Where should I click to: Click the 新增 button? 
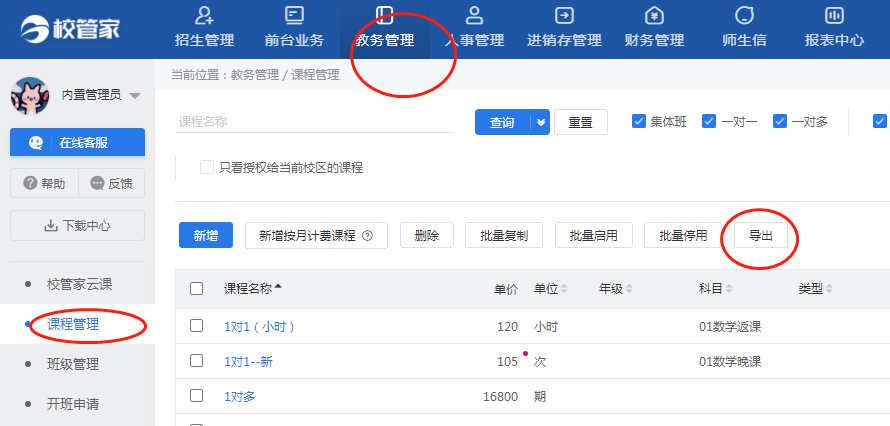206,235
